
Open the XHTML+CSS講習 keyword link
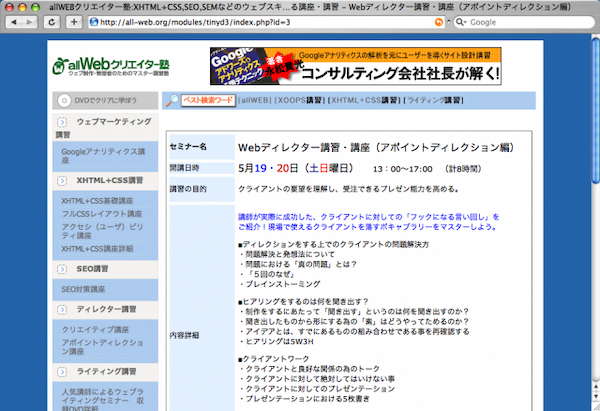[x=364, y=100]
